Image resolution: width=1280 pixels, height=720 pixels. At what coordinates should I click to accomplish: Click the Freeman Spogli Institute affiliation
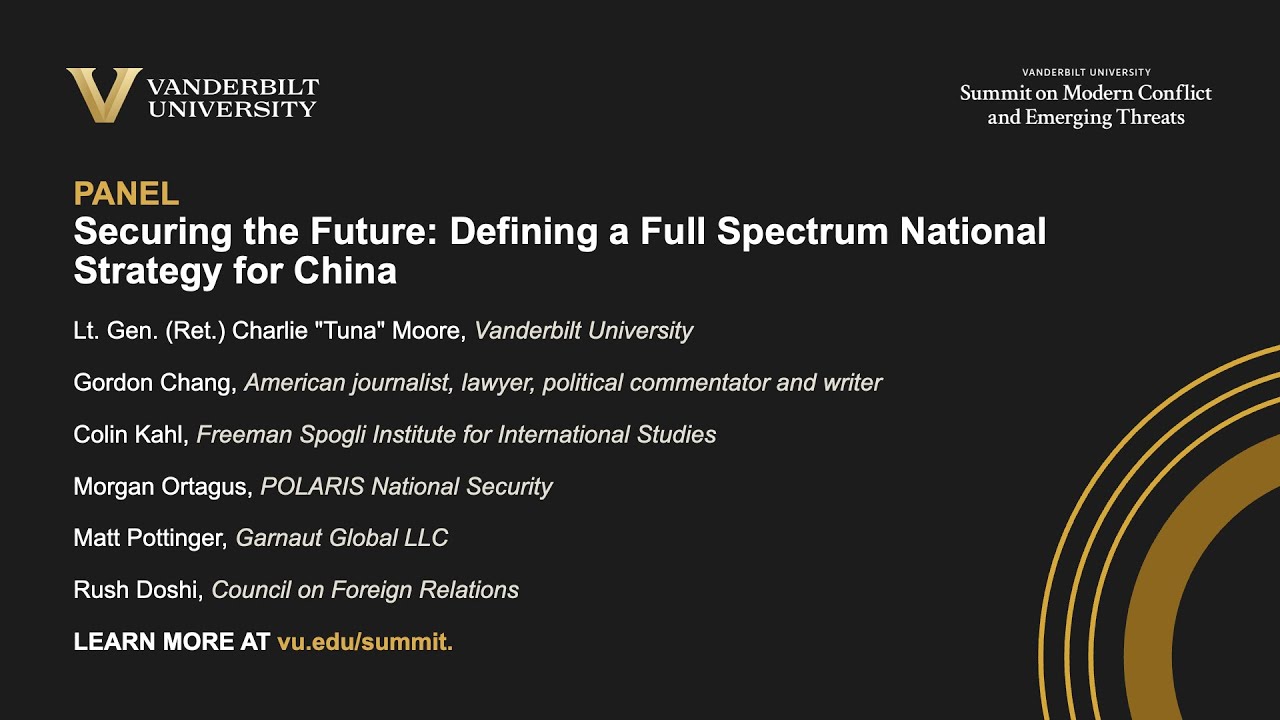456,434
